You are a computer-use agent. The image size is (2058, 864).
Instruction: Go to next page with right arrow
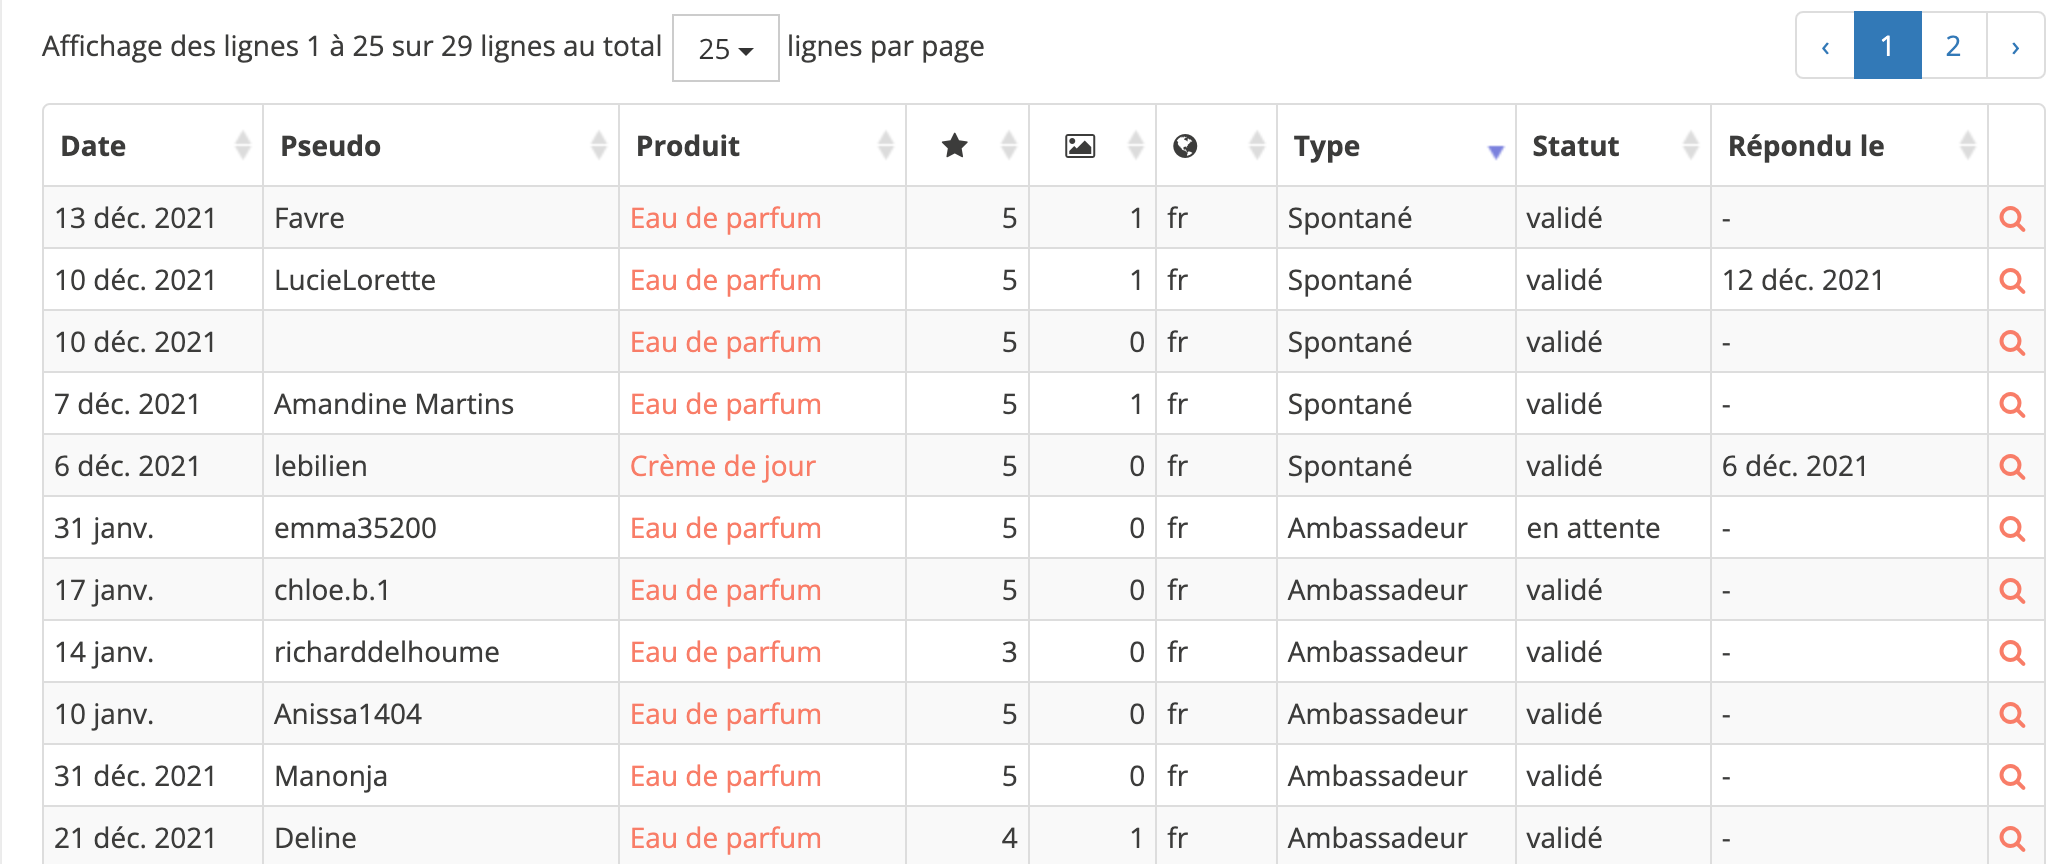coord(2015,46)
